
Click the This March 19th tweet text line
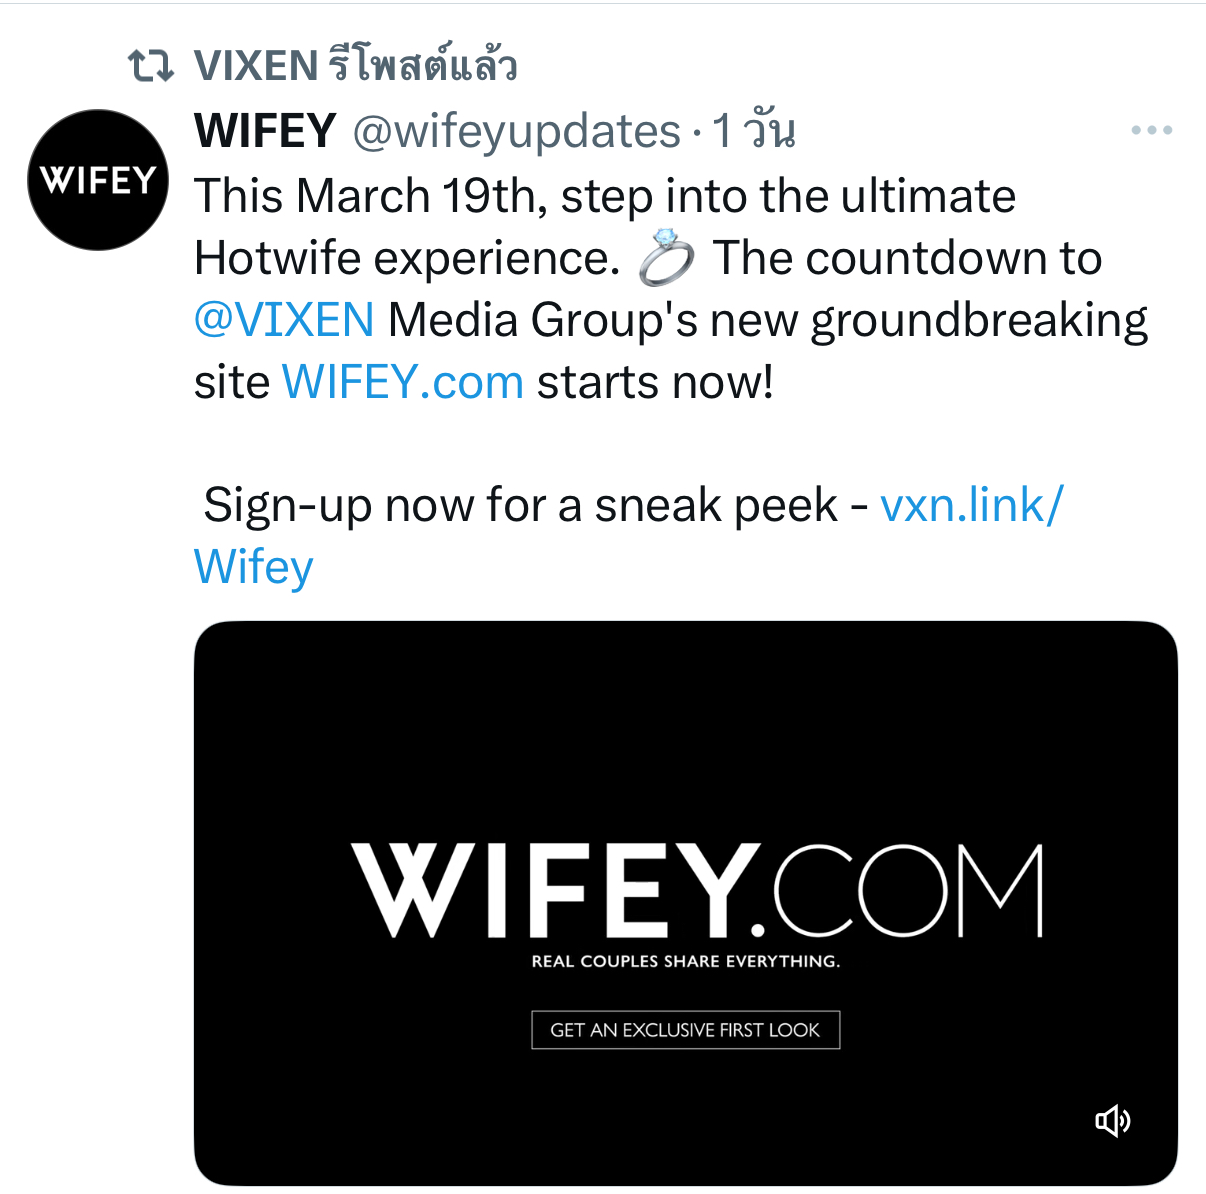[605, 196]
